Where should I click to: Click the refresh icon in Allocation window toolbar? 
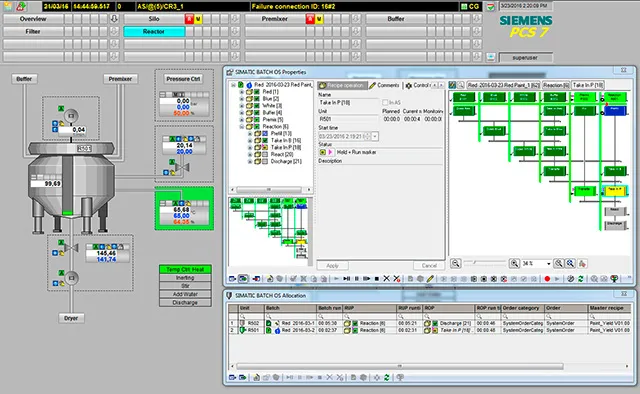click(387, 377)
